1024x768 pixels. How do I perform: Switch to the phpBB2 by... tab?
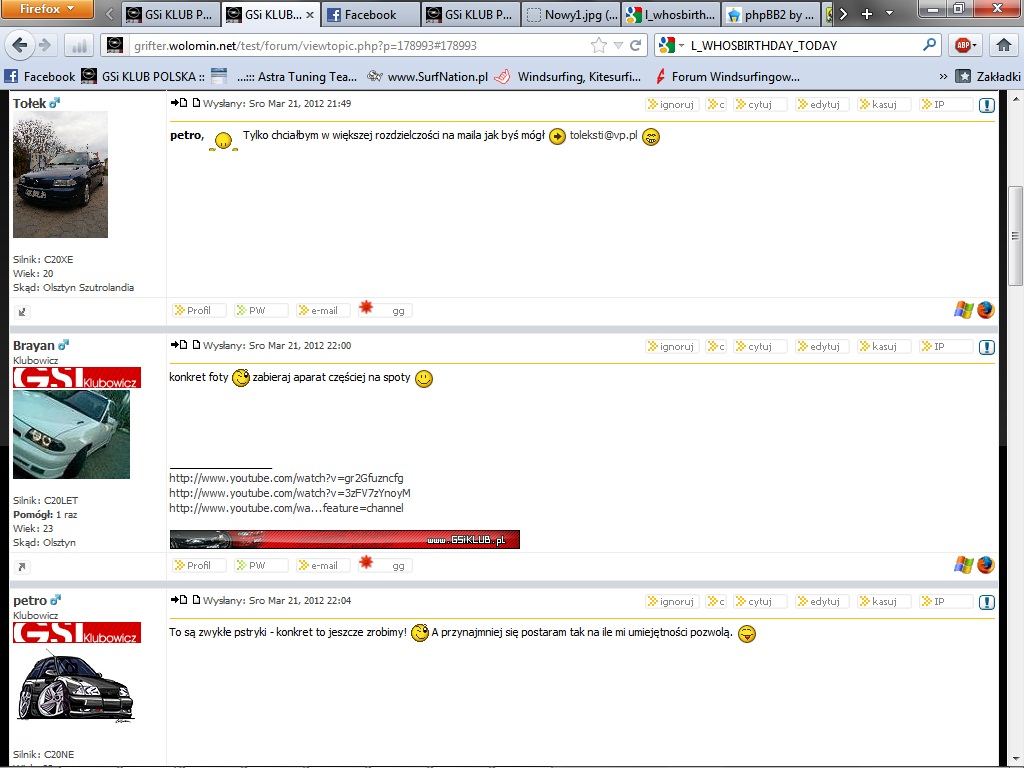[x=771, y=14]
